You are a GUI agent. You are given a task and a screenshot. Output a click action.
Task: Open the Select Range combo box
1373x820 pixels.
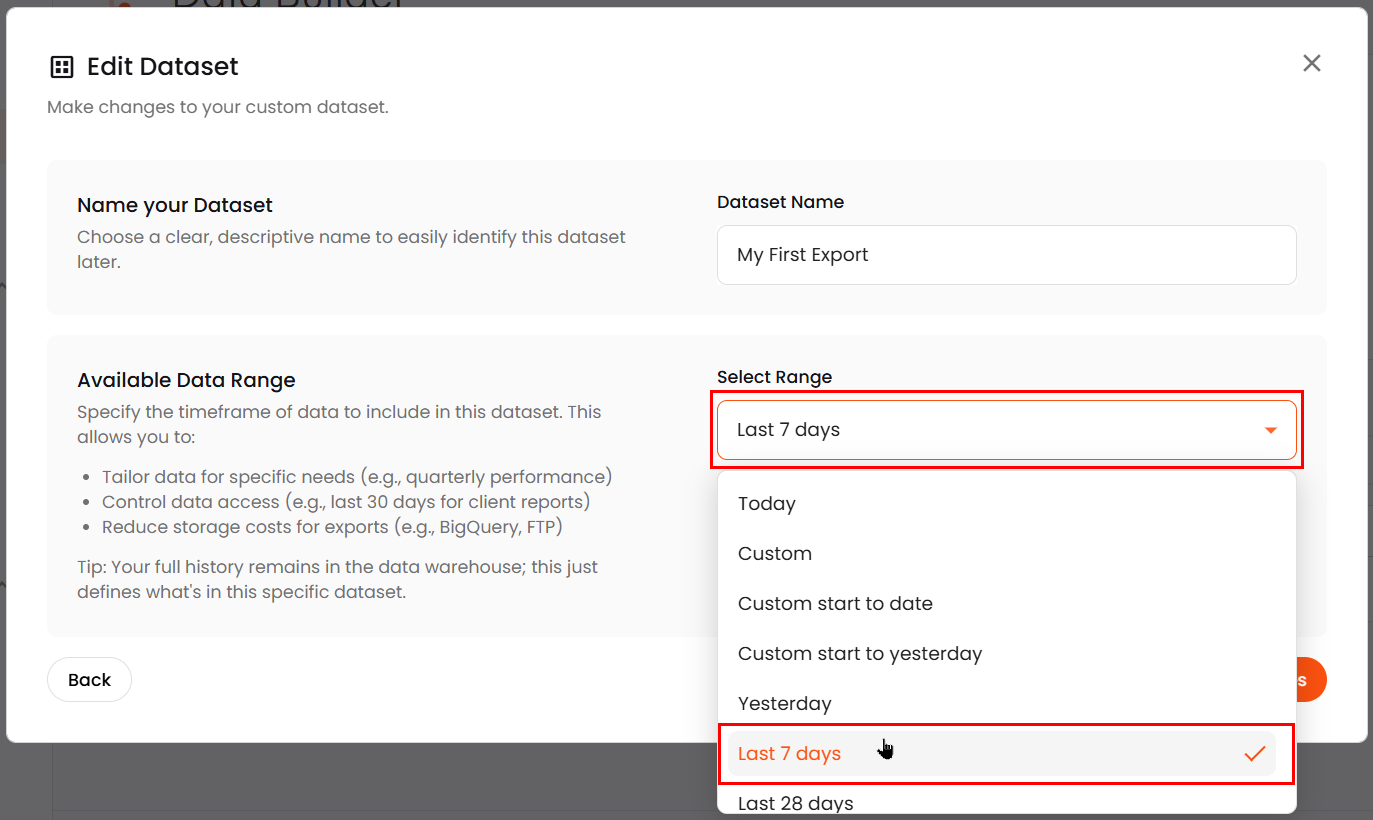coord(1005,430)
